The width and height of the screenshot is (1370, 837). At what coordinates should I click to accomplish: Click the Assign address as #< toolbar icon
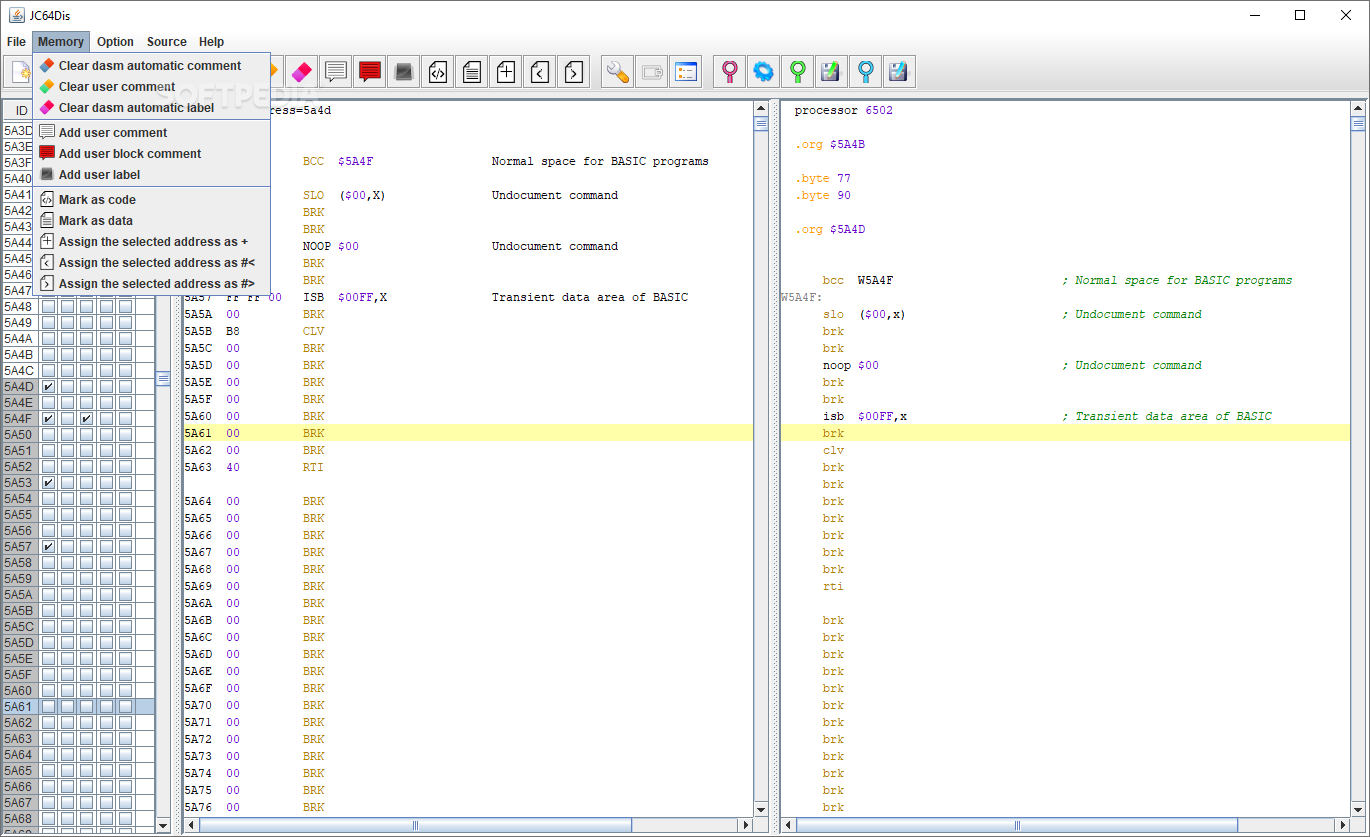click(x=540, y=72)
